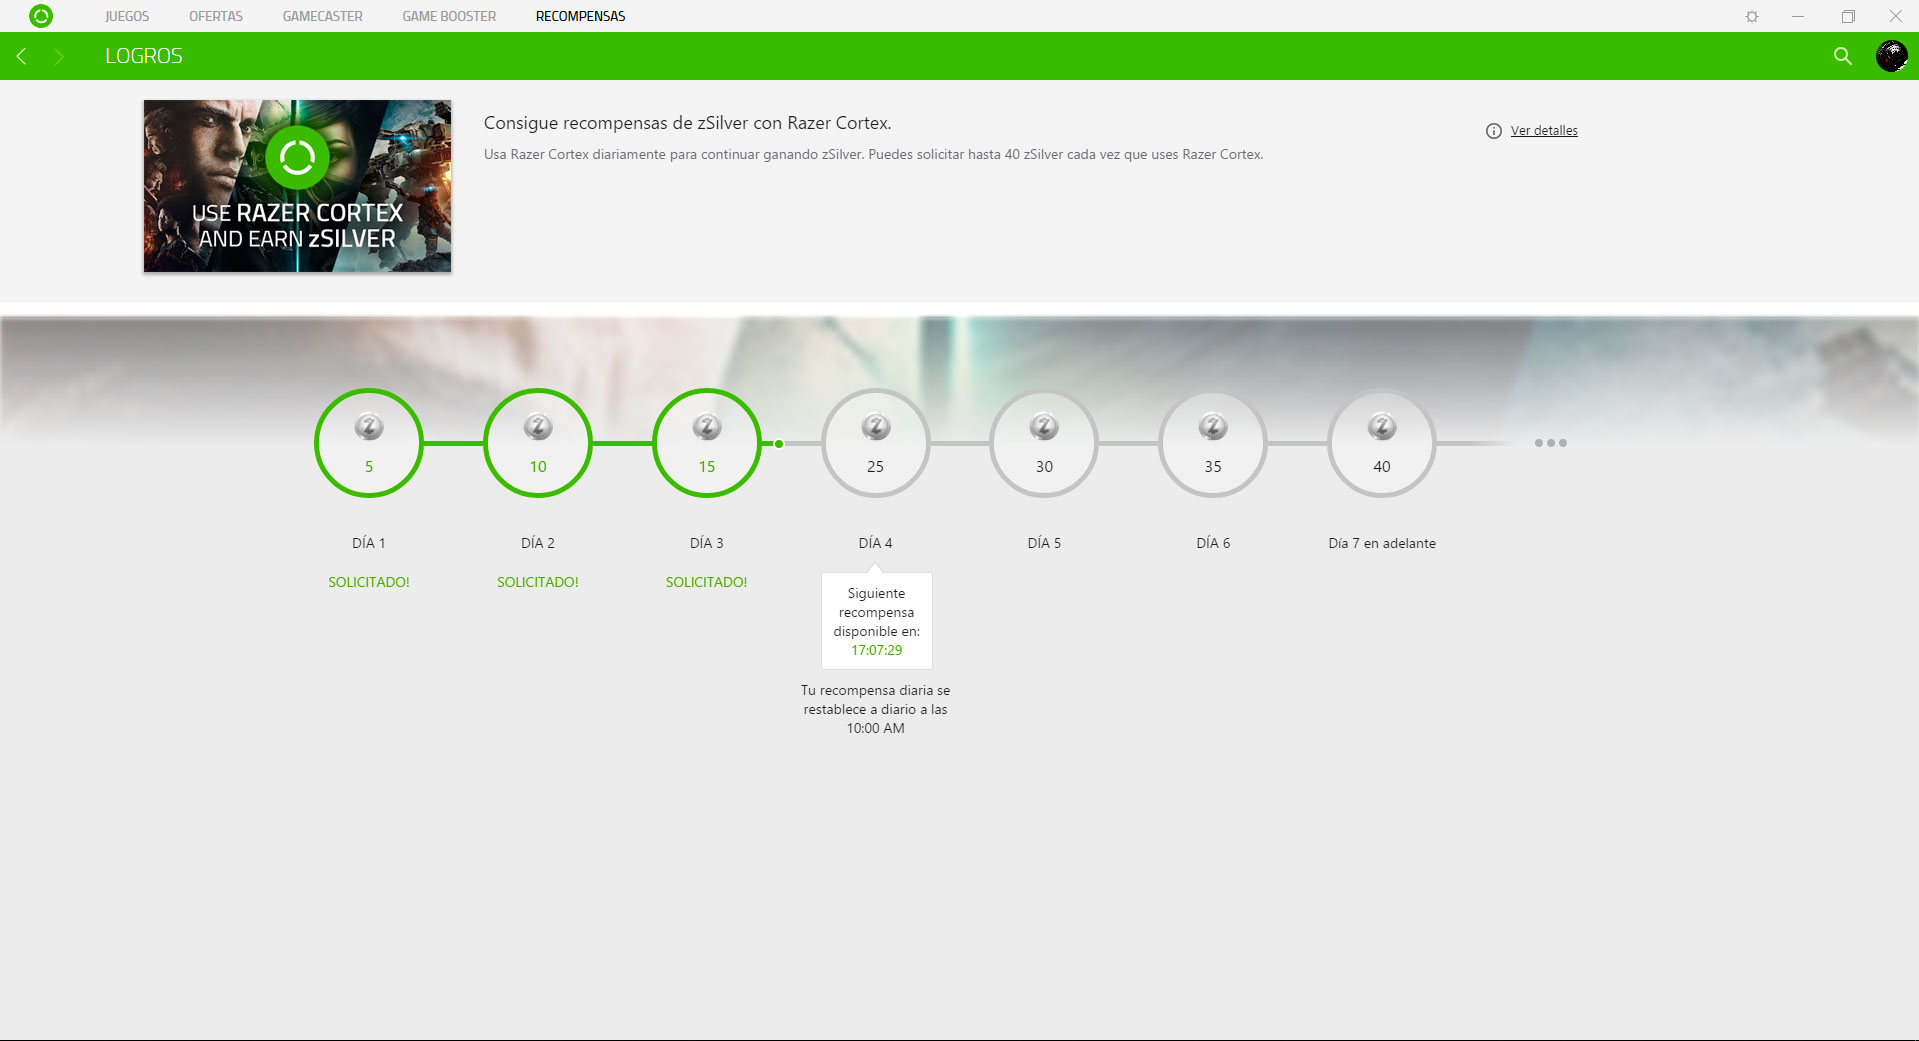Navigate back with the left arrow
The height and width of the screenshot is (1041, 1919).
tap(21, 56)
